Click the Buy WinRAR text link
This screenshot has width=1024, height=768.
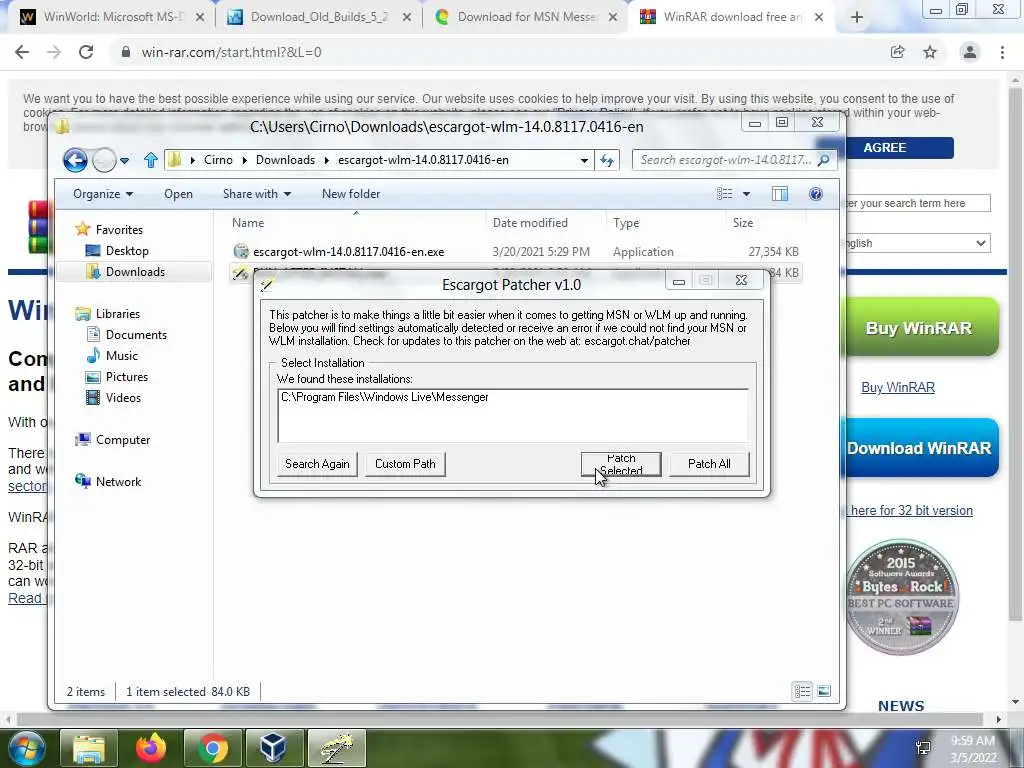(x=898, y=387)
